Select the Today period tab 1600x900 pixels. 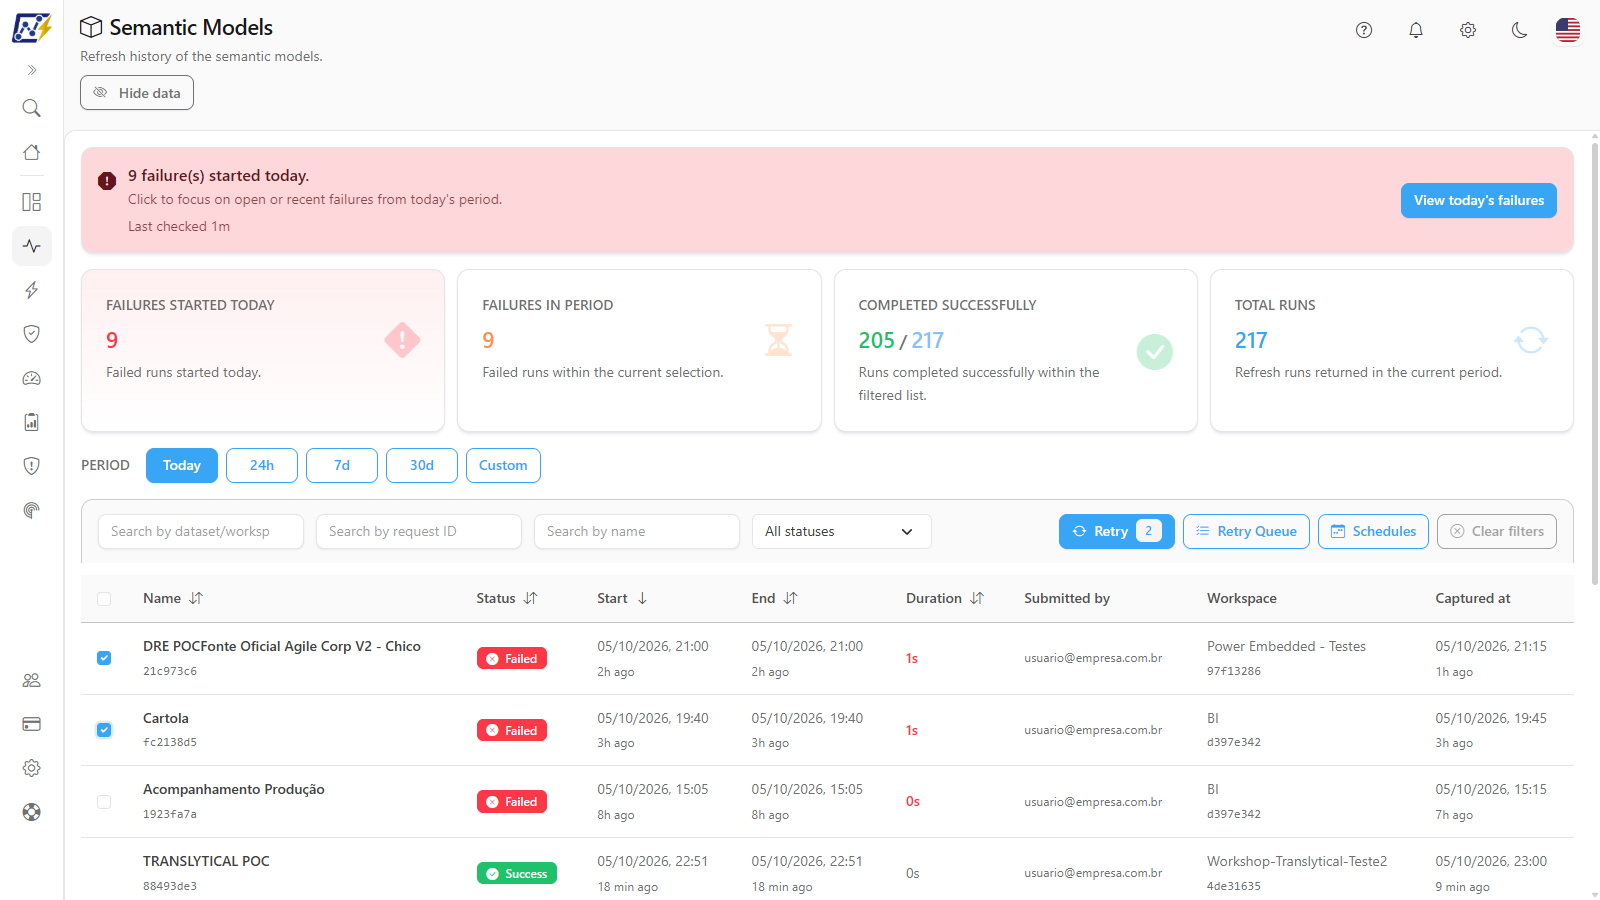click(x=182, y=465)
